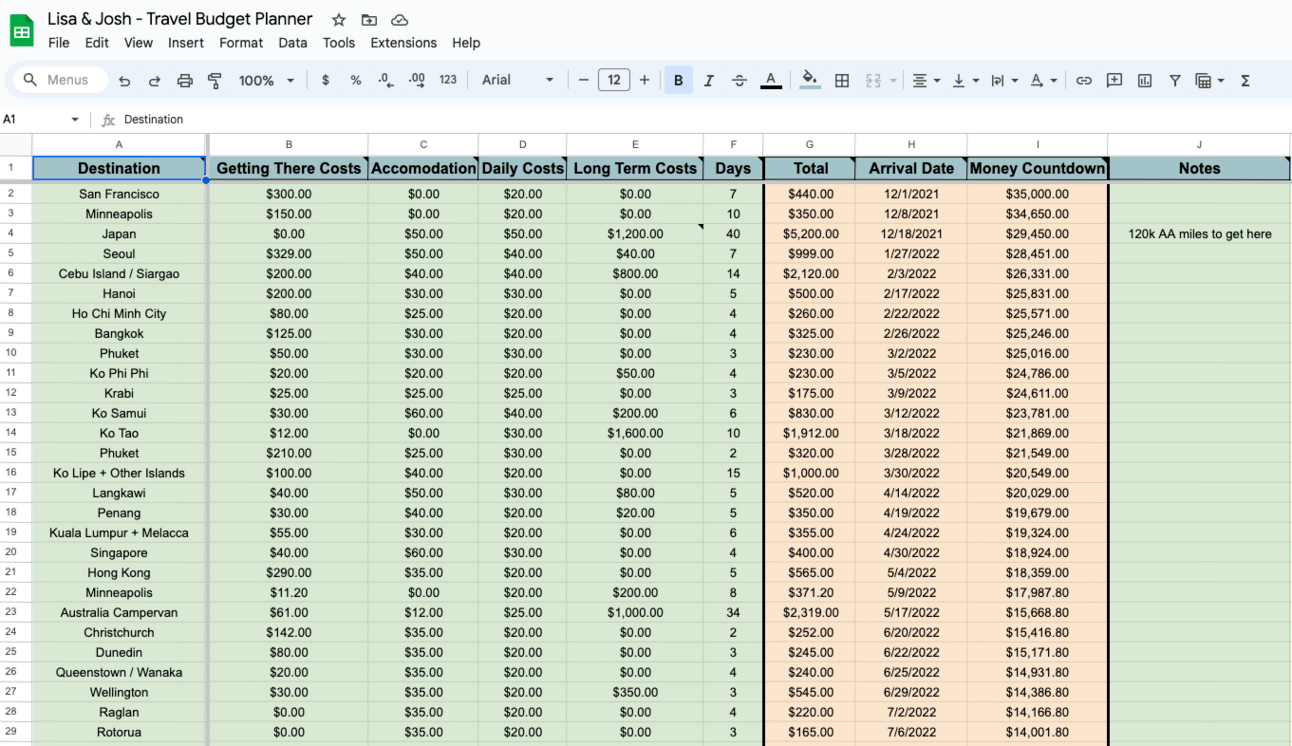Open the Format menu
Screen dimensions: 1292x746
tap(241, 43)
